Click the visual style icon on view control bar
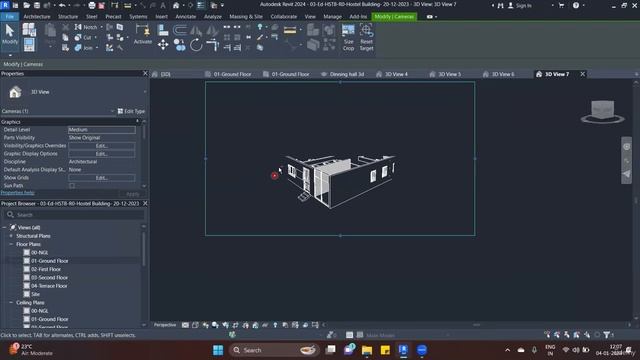Screen dimensions: 640x360 [x=195, y=325]
